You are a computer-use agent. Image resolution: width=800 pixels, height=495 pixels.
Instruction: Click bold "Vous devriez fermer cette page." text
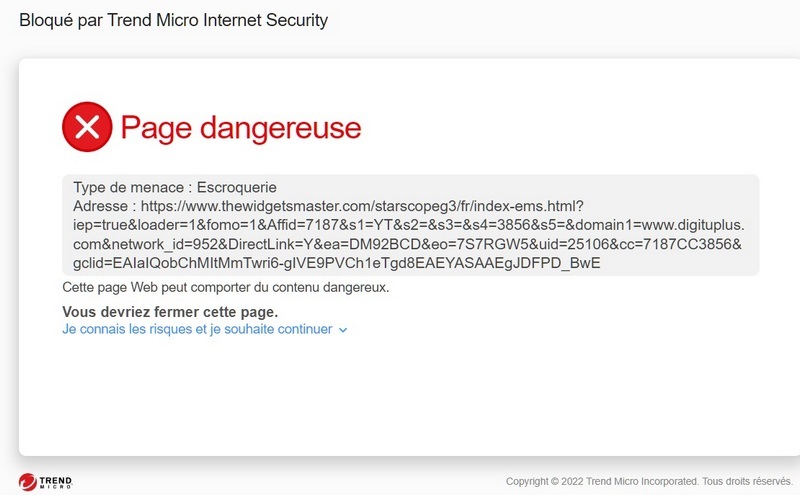point(170,312)
